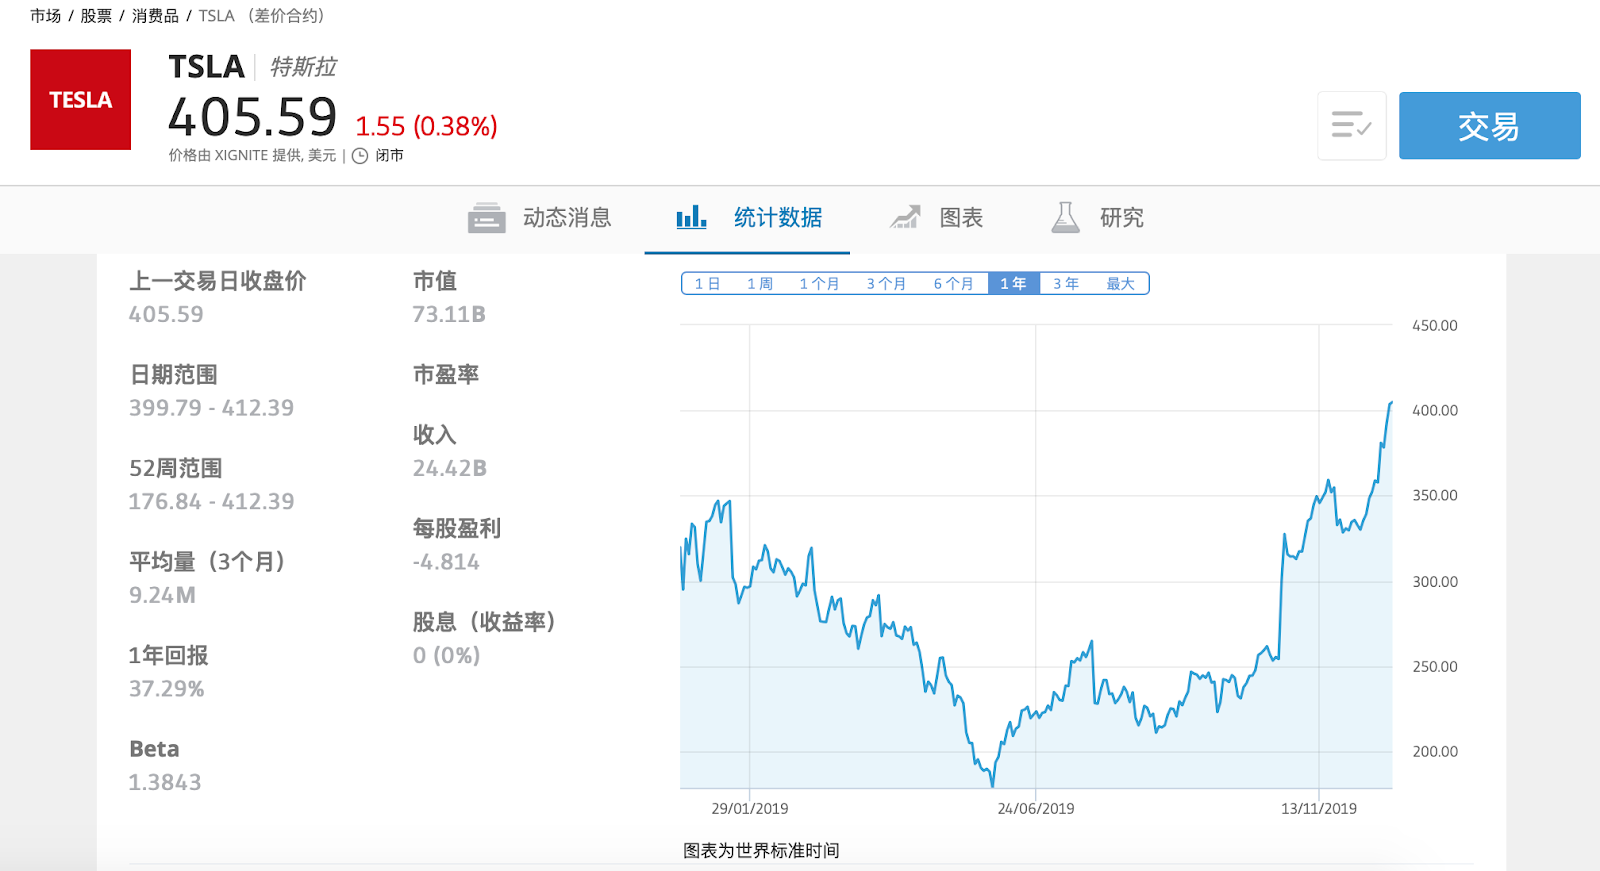Click the 股息 value 0 (0%)
This screenshot has height=871, width=1600.
point(446,655)
